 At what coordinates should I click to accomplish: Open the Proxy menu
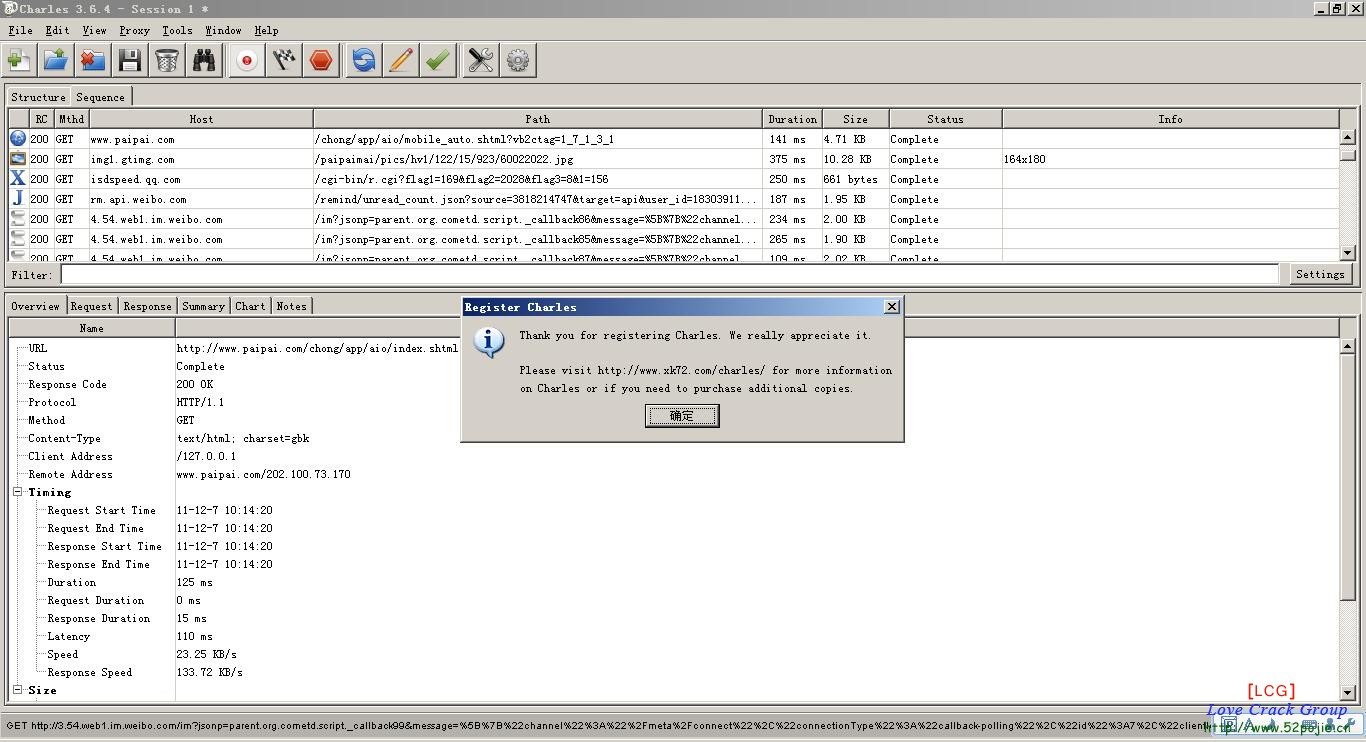[x=135, y=30]
